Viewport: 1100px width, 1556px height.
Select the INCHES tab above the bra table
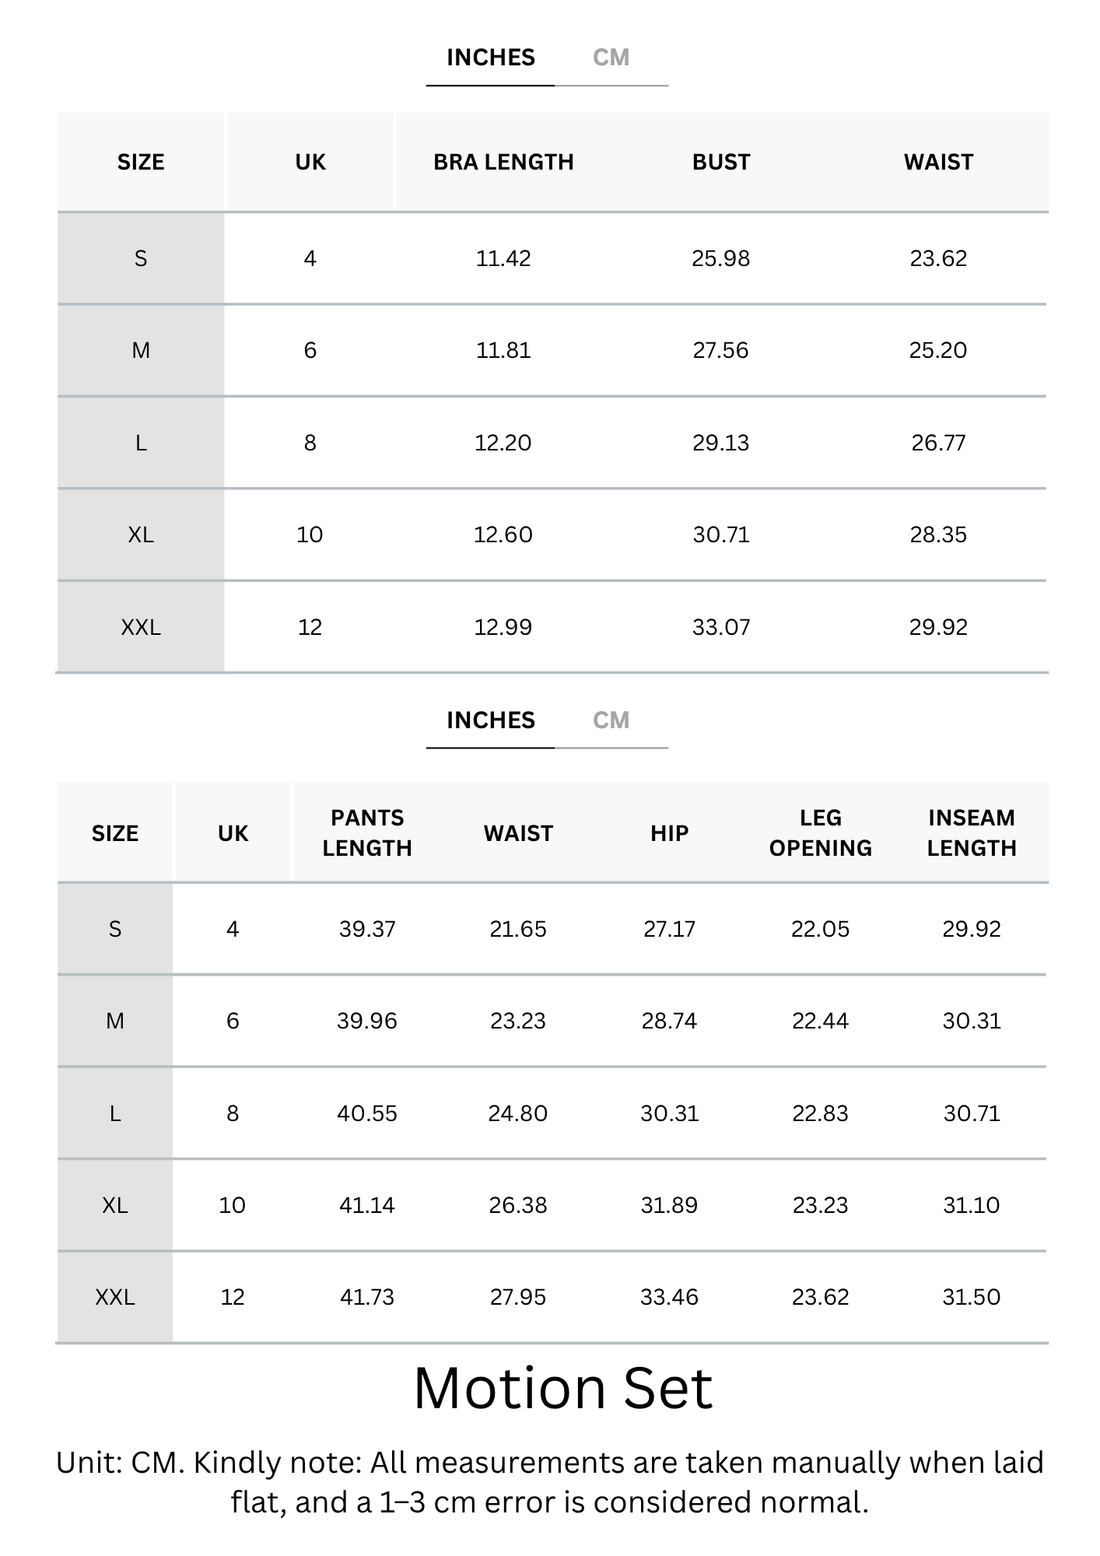coord(490,58)
